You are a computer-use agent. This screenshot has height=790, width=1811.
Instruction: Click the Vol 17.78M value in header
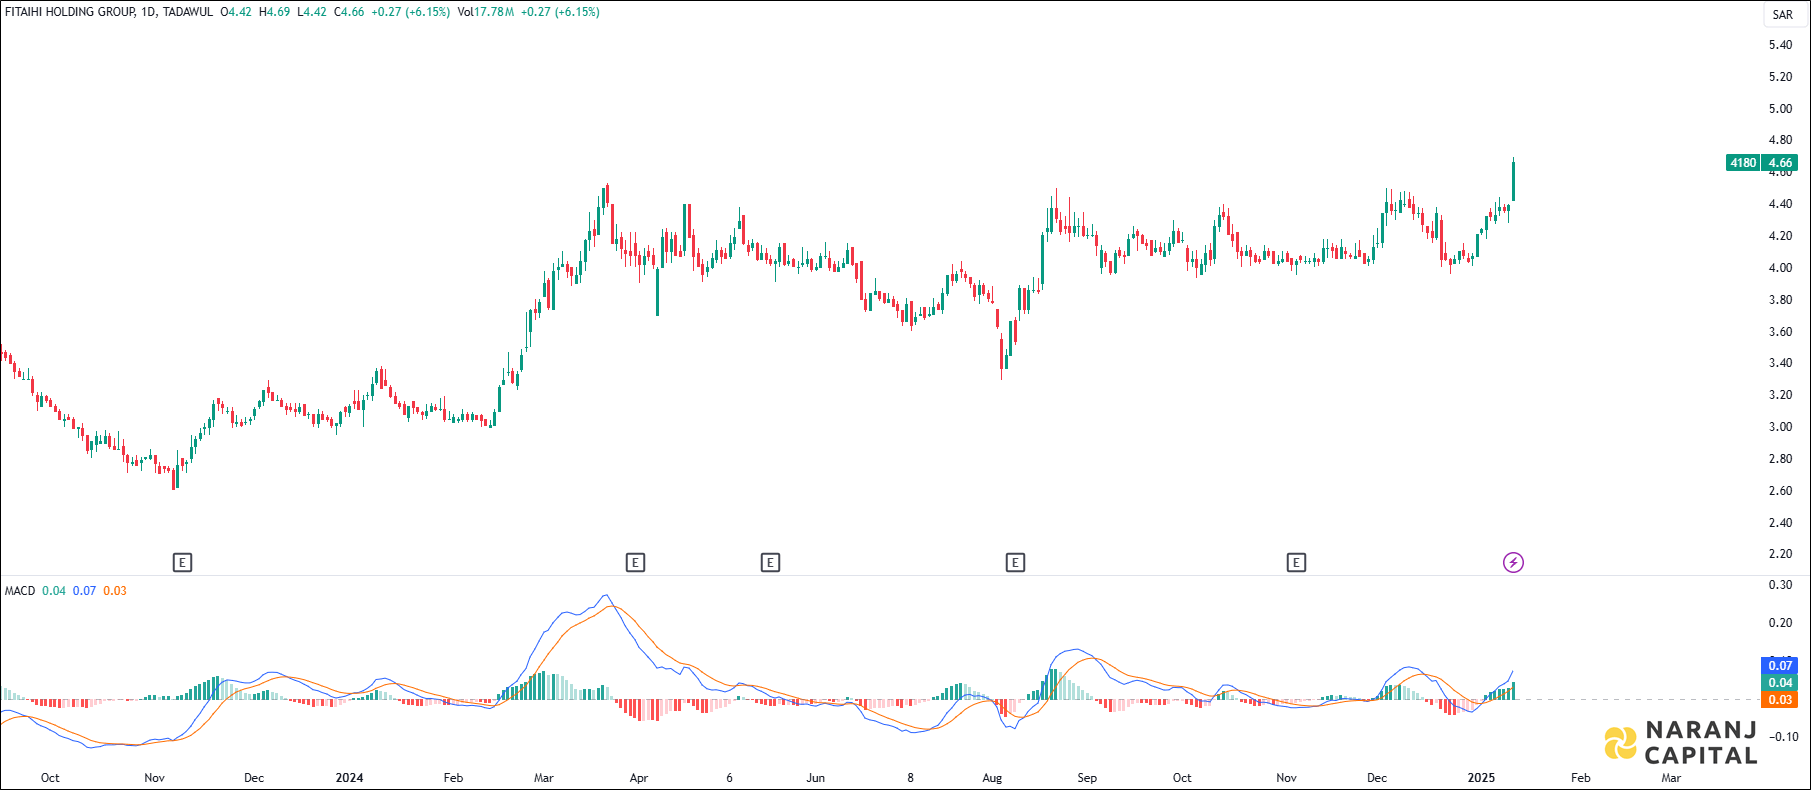pyautogui.click(x=486, y=12)
